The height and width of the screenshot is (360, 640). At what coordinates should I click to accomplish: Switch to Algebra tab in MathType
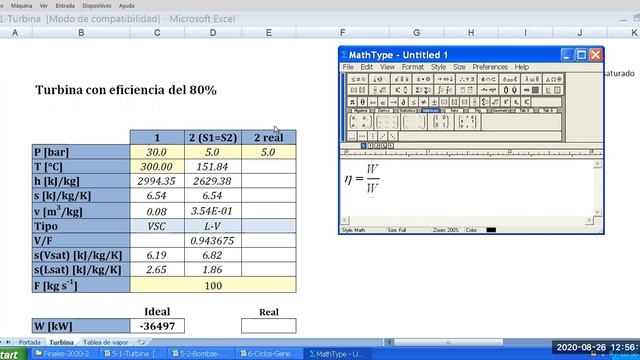361,111
